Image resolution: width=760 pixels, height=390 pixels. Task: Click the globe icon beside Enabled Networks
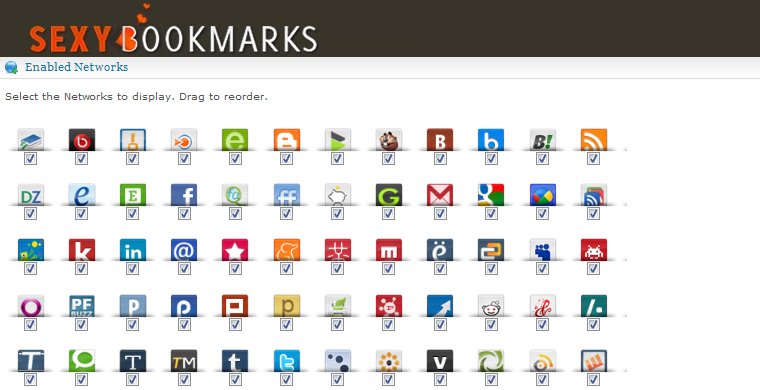pos(11,68)
